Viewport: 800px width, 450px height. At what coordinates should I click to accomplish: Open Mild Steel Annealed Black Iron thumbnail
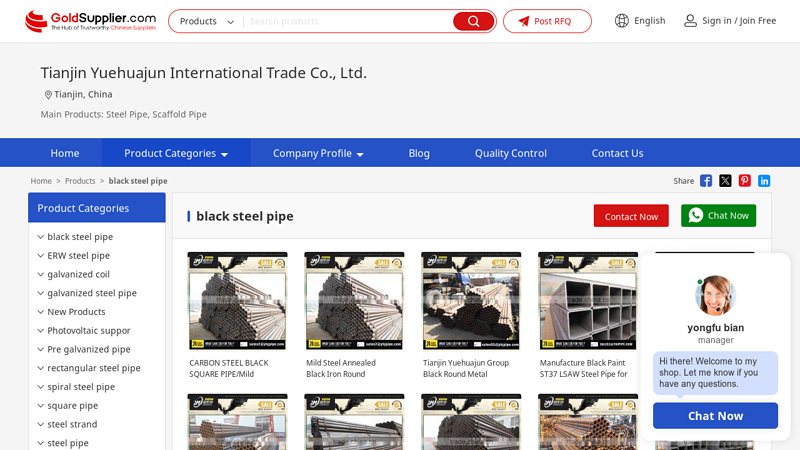(354, 301)
